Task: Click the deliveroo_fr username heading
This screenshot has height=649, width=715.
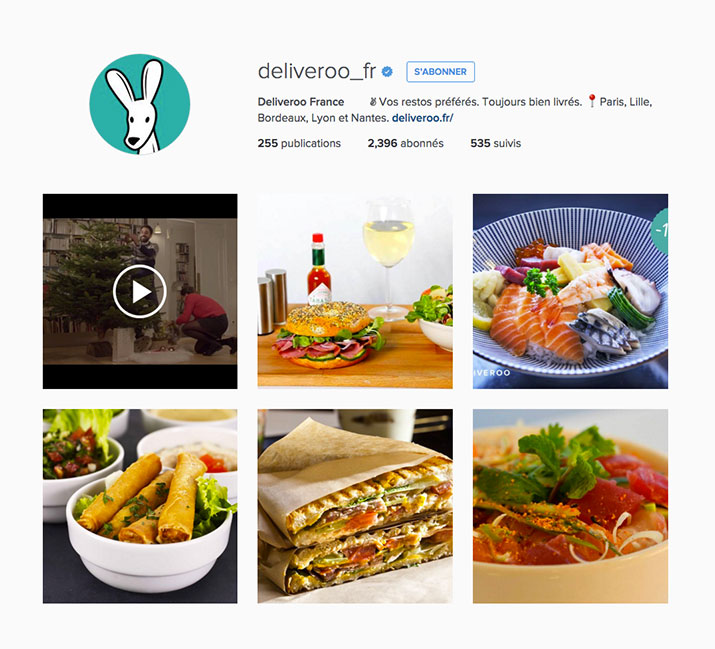Action: [317, 72]
